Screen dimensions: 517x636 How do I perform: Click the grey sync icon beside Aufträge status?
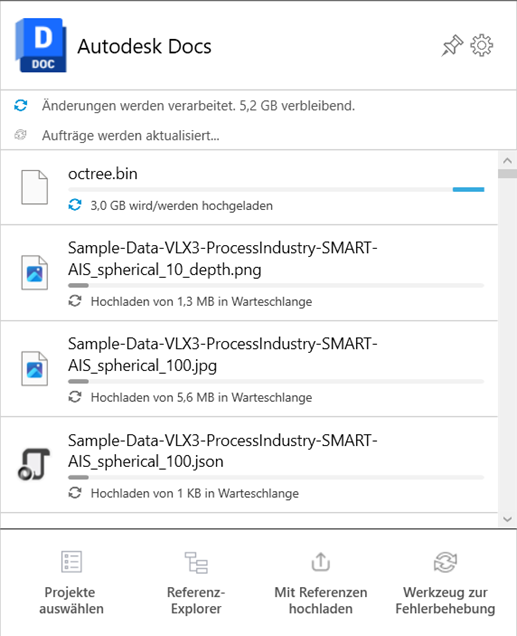(x=21, y=135)
